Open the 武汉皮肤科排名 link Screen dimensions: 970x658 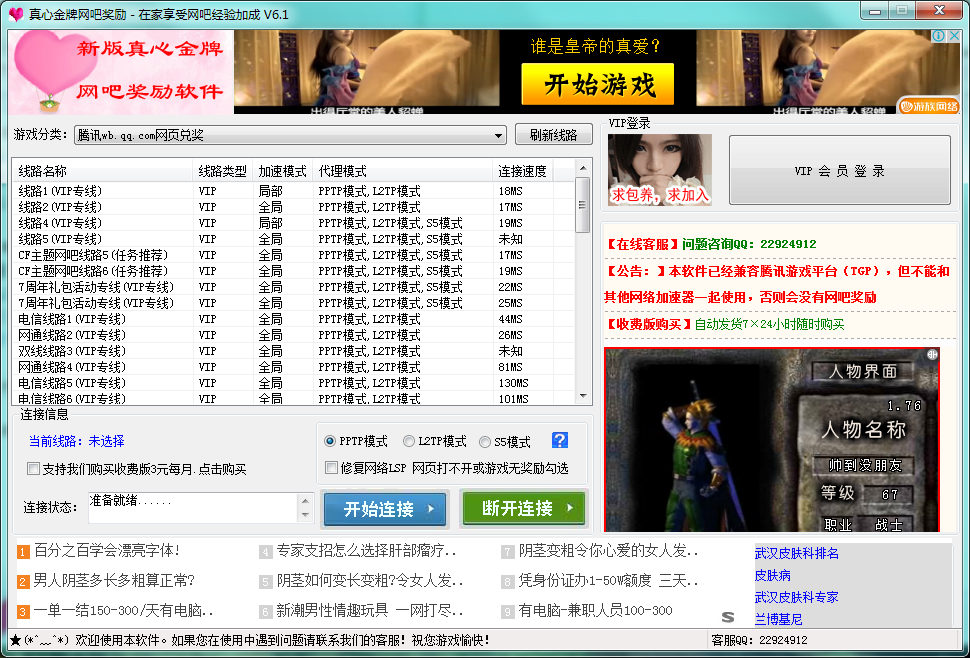tap(797, 553)
